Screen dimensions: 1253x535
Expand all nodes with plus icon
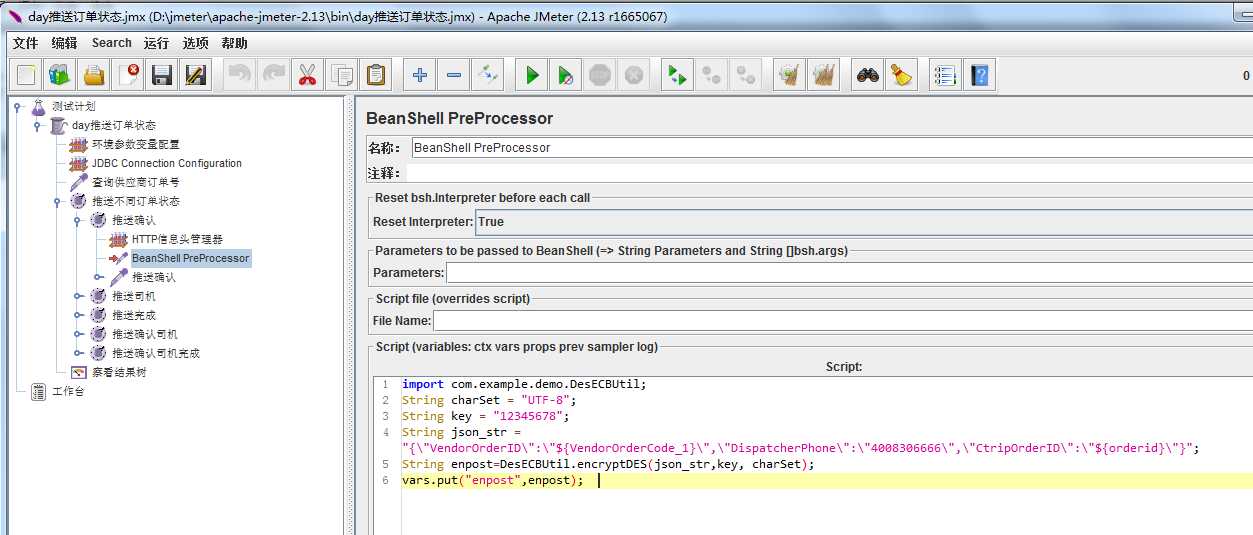point(420,75)
